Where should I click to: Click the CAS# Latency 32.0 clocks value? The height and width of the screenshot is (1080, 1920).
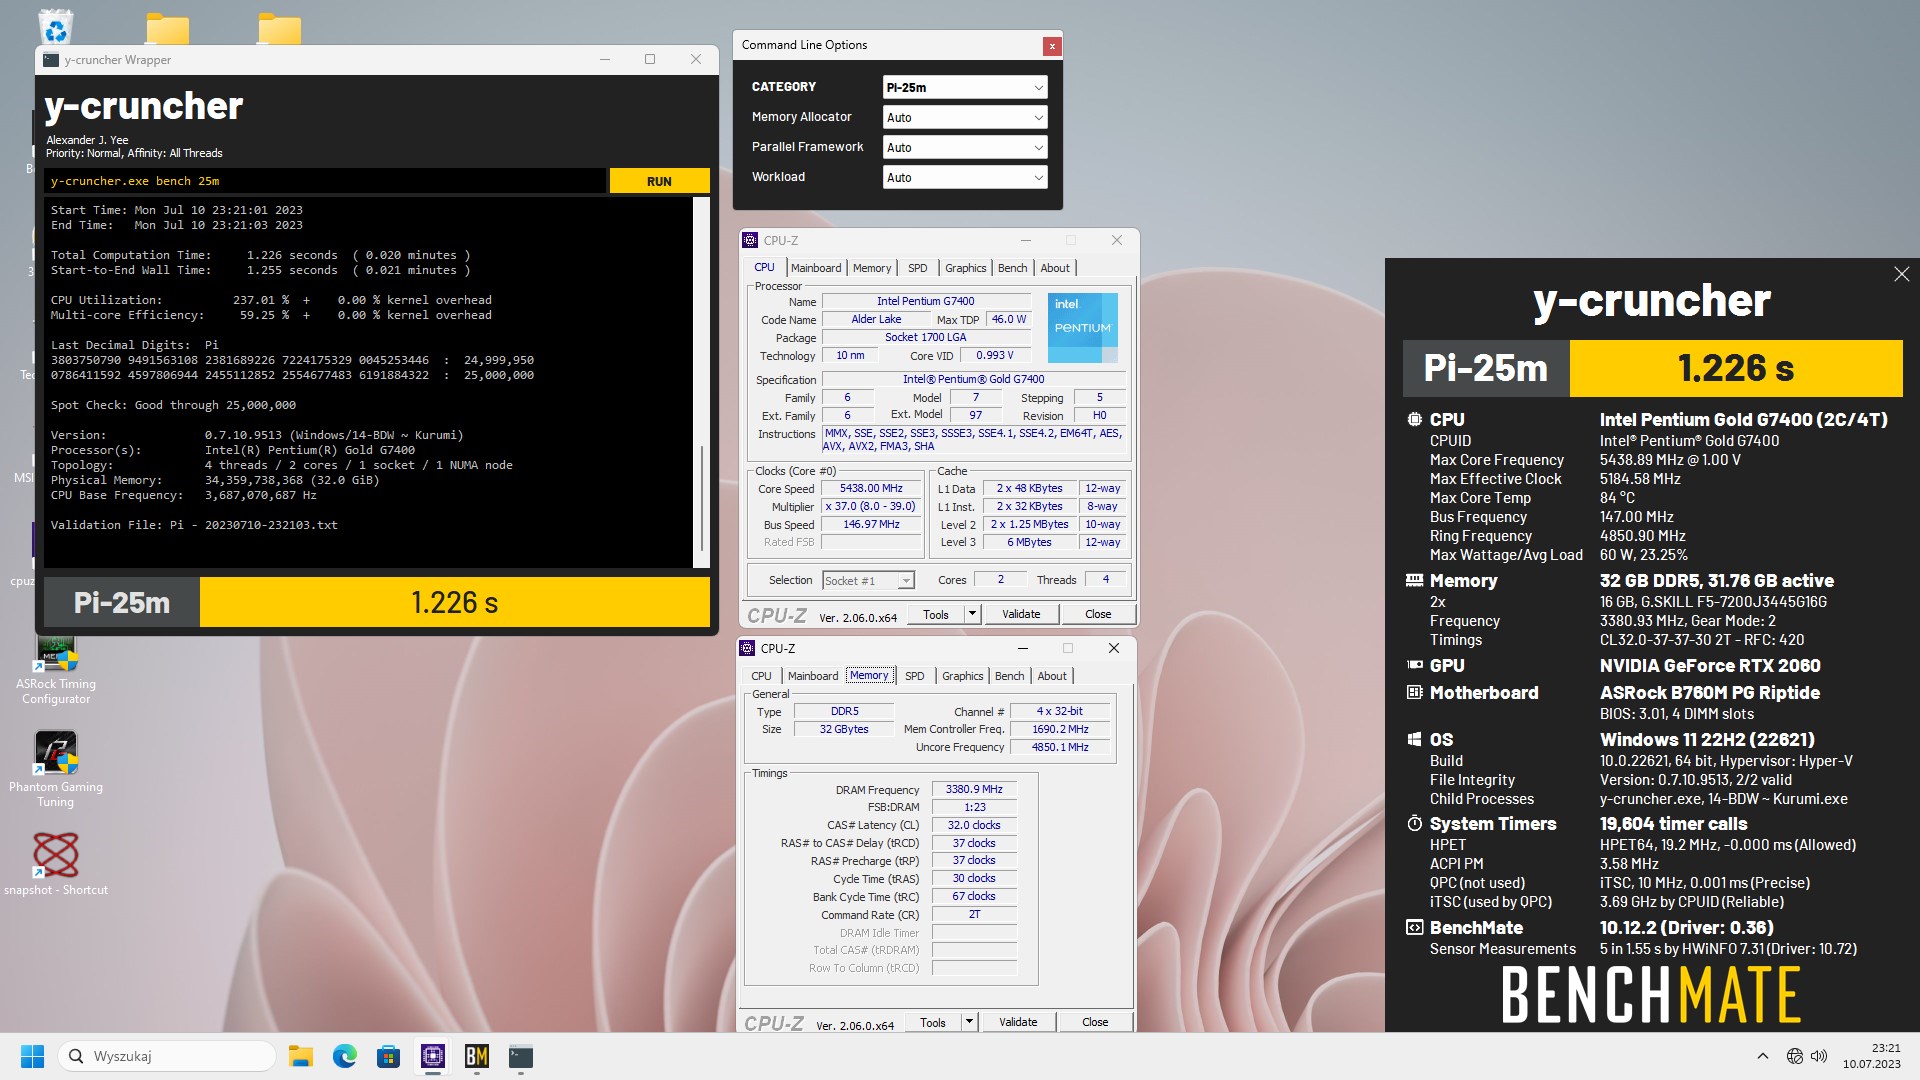[x=974, y=825]
